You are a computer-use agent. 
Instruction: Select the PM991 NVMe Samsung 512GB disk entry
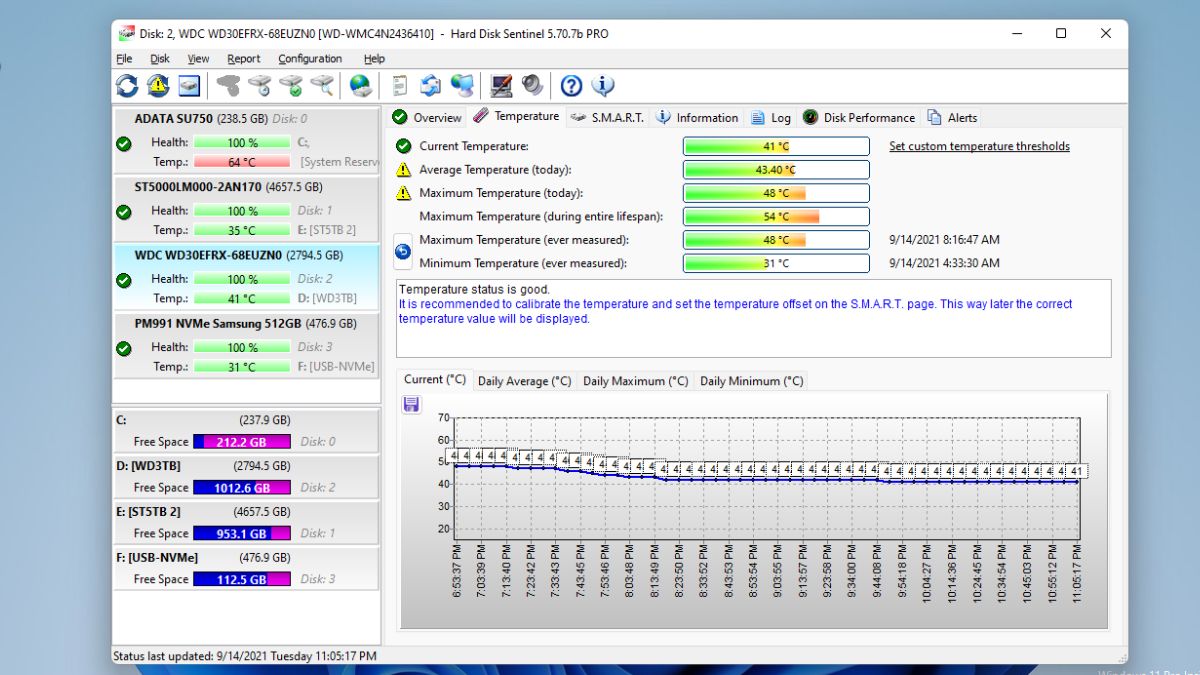coord(246,344)
